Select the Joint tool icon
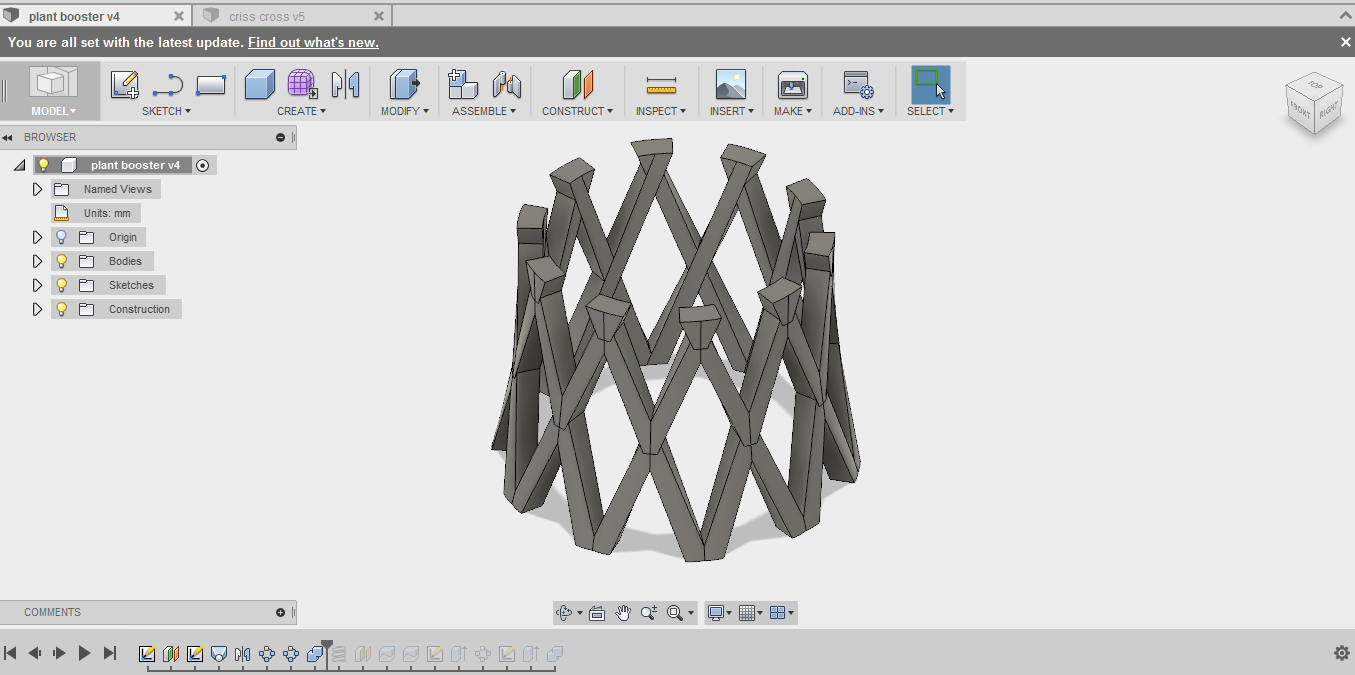 tap(507, 84)
